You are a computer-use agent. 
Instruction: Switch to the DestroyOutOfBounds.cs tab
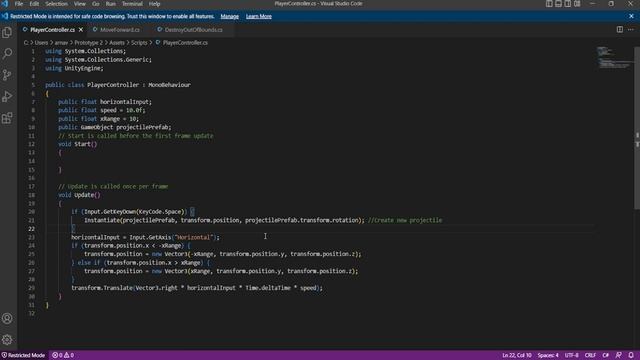point(193,30)
